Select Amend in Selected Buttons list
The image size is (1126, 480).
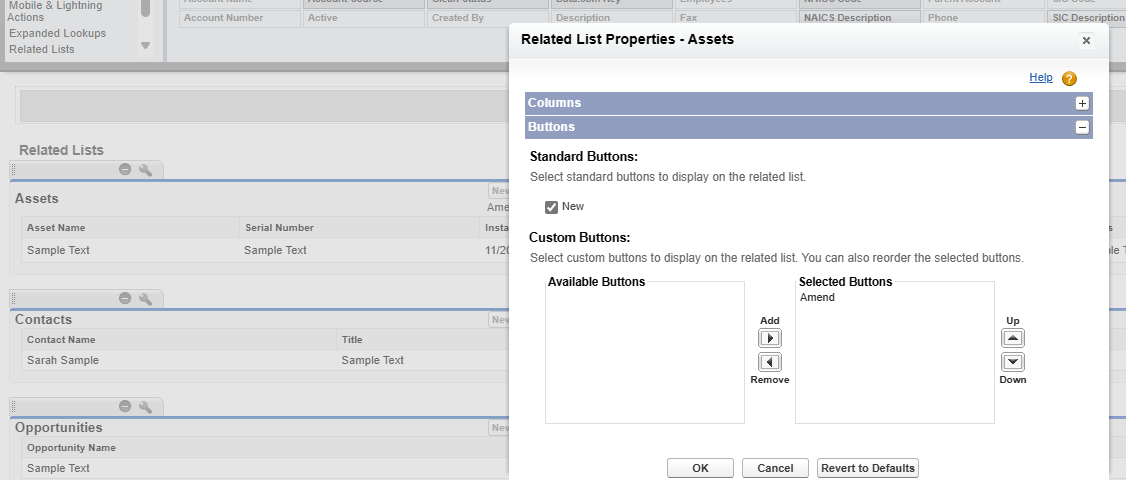[817, 297]
